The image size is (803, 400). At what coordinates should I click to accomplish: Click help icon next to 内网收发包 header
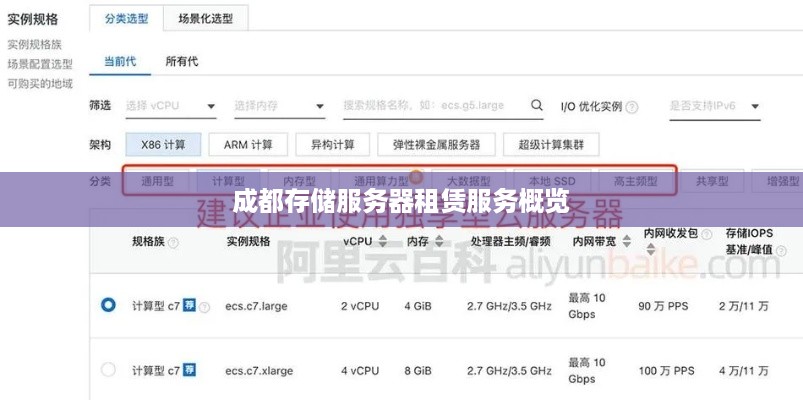(x=707, y=235)
